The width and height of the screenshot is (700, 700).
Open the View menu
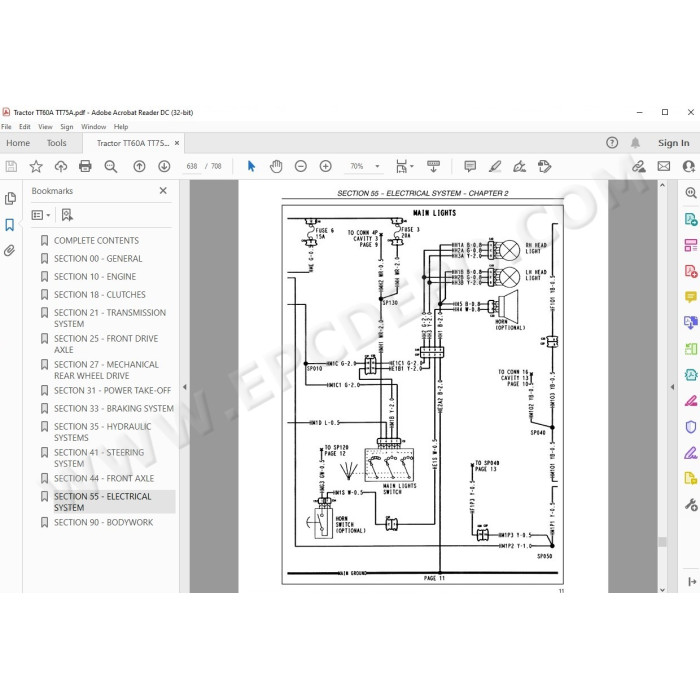click(45, 127)
